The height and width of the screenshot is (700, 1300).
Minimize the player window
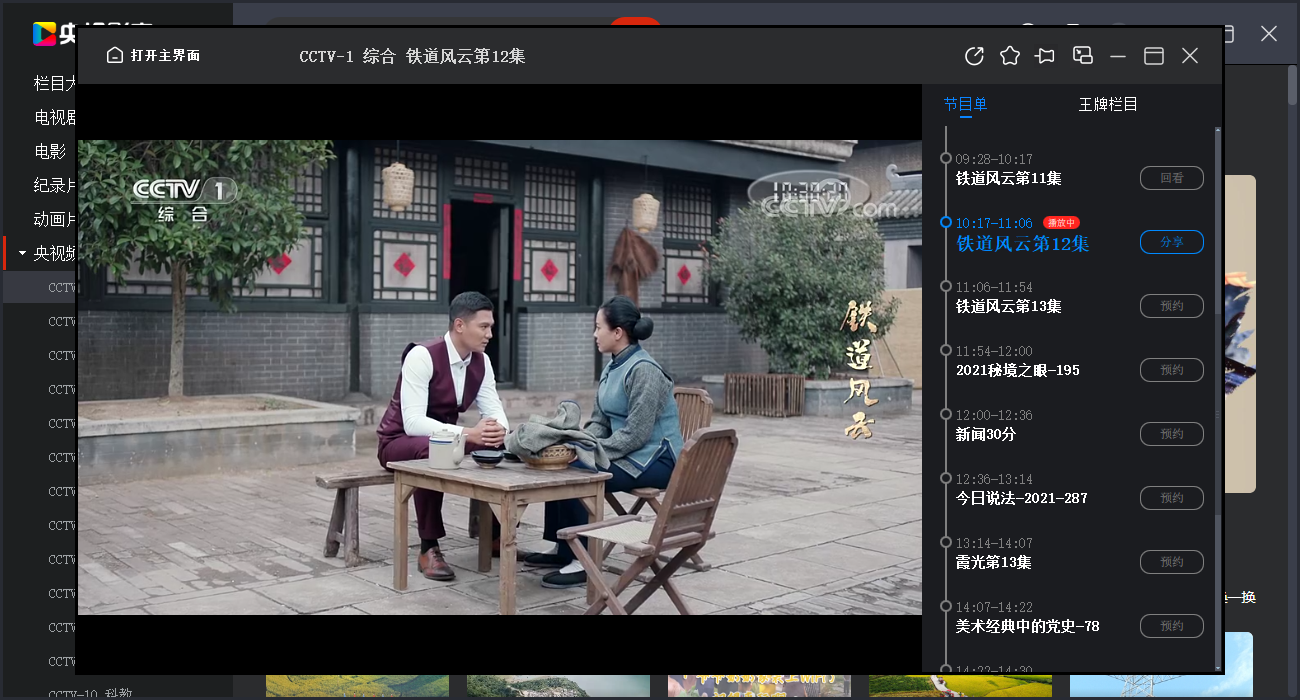[1118, 56]
